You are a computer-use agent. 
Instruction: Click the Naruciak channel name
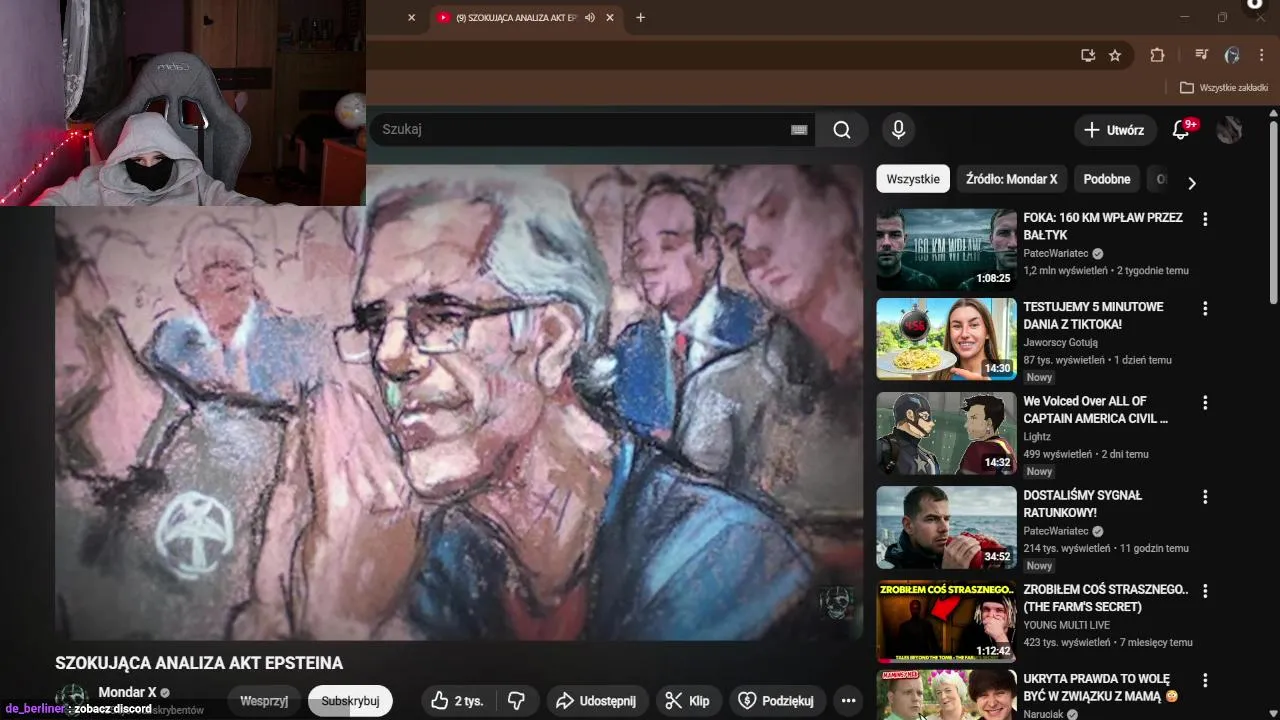tap(1043, 714)
